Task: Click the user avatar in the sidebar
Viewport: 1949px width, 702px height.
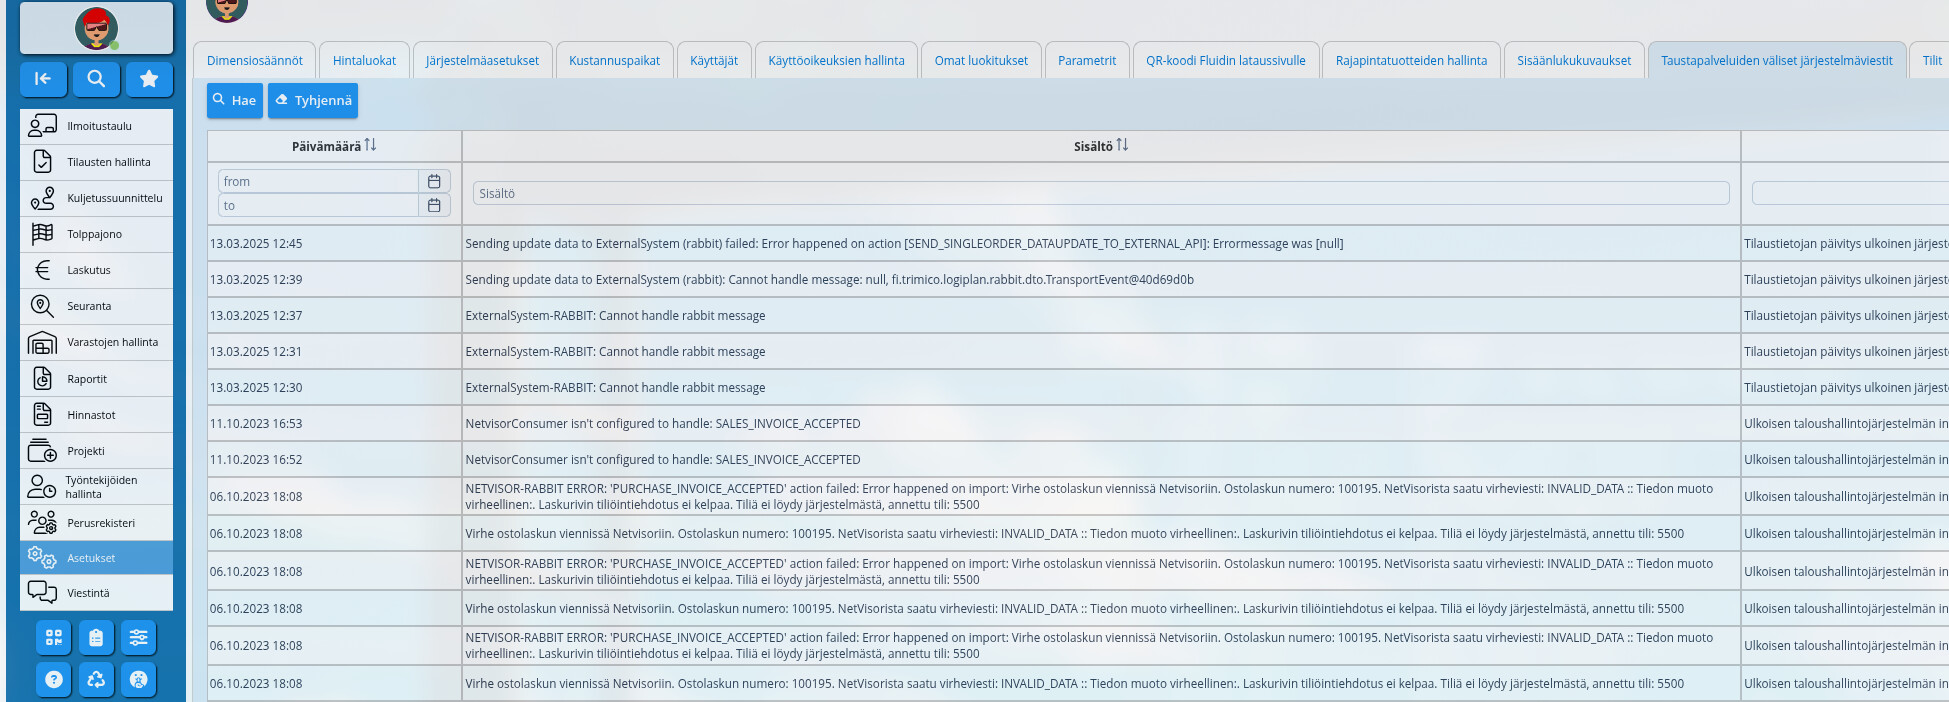Action: click(96, 28)
